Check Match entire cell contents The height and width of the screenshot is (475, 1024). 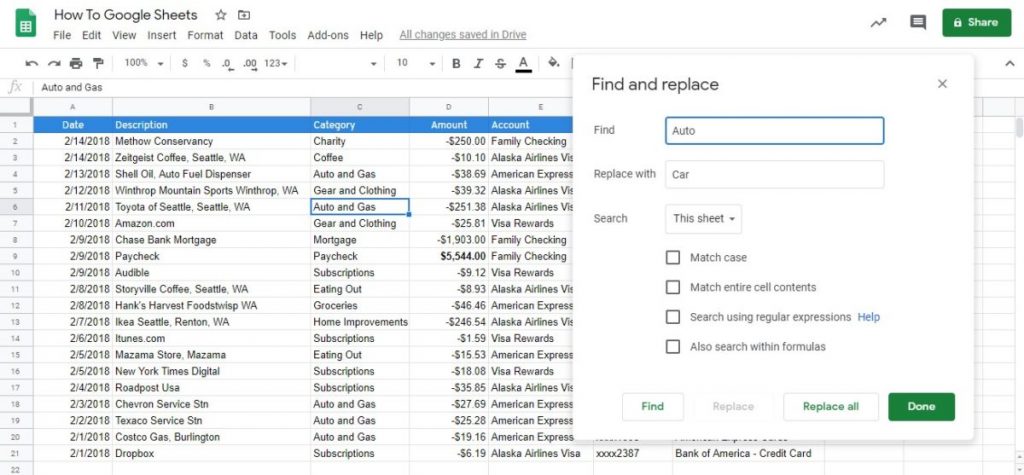pos(673,288)
